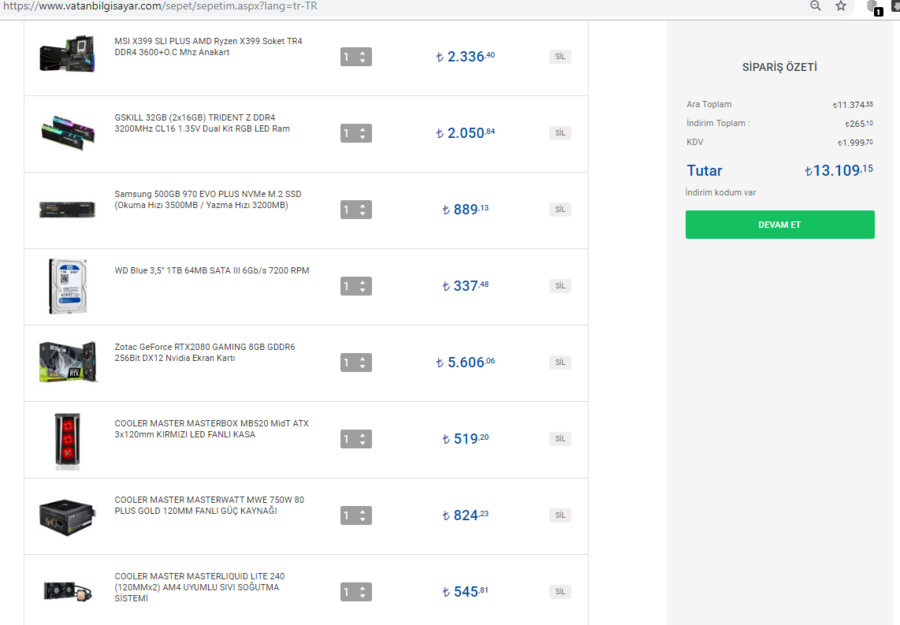Remove MasterWatt 750W PSU with SİL
The width and height of the screenshot is (900, 625).
click(x=560, y=515)
